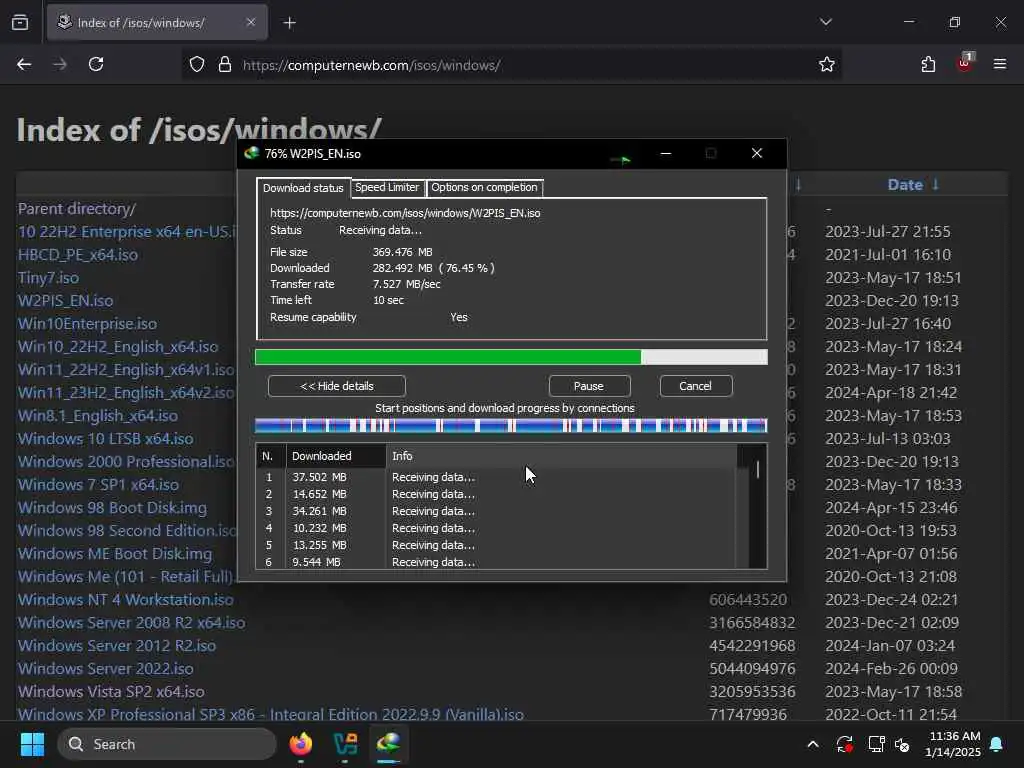The width and height of the screenshot is (1024, 768).
Task: Expand the hidden system tray icons
Action: pos(812,744)
